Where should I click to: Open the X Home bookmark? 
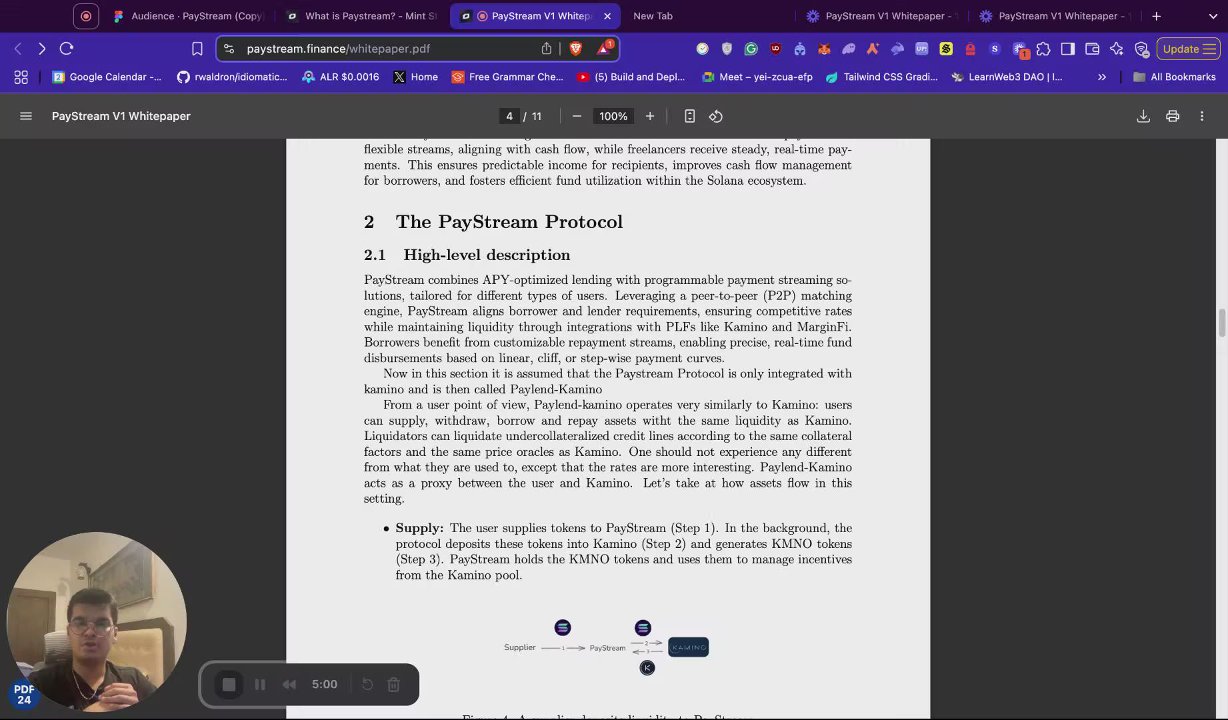(416, 77)
